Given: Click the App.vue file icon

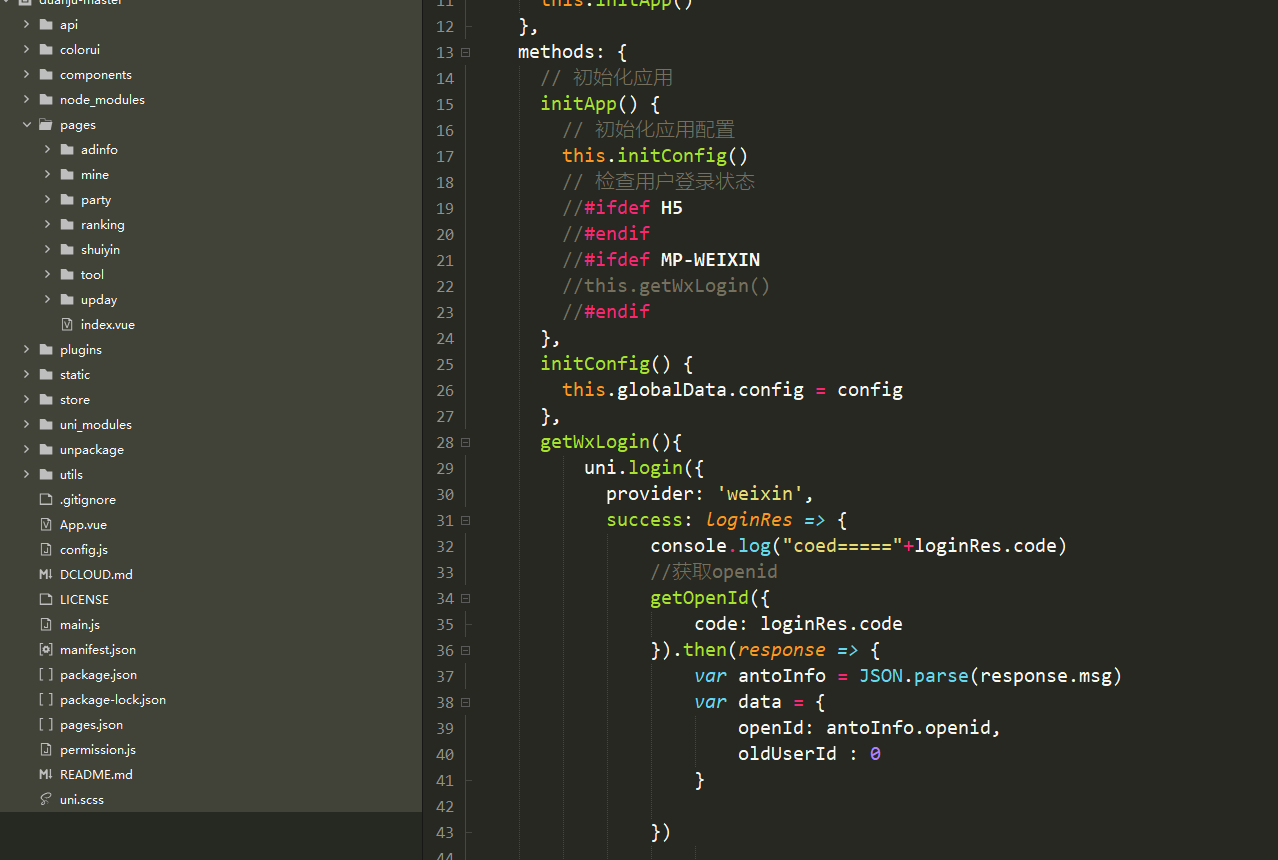Looking at the screenshot, I should click(x=46, y=524).
